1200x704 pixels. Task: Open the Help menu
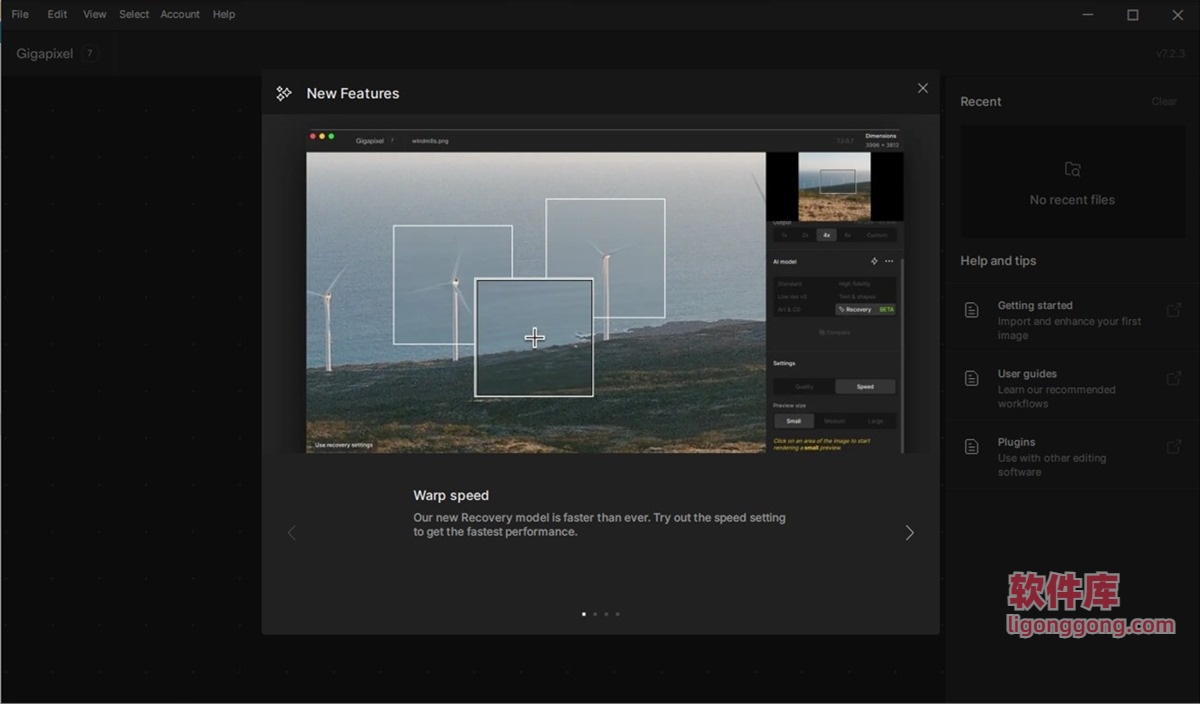pyautogui.click(x=224, y=14)
